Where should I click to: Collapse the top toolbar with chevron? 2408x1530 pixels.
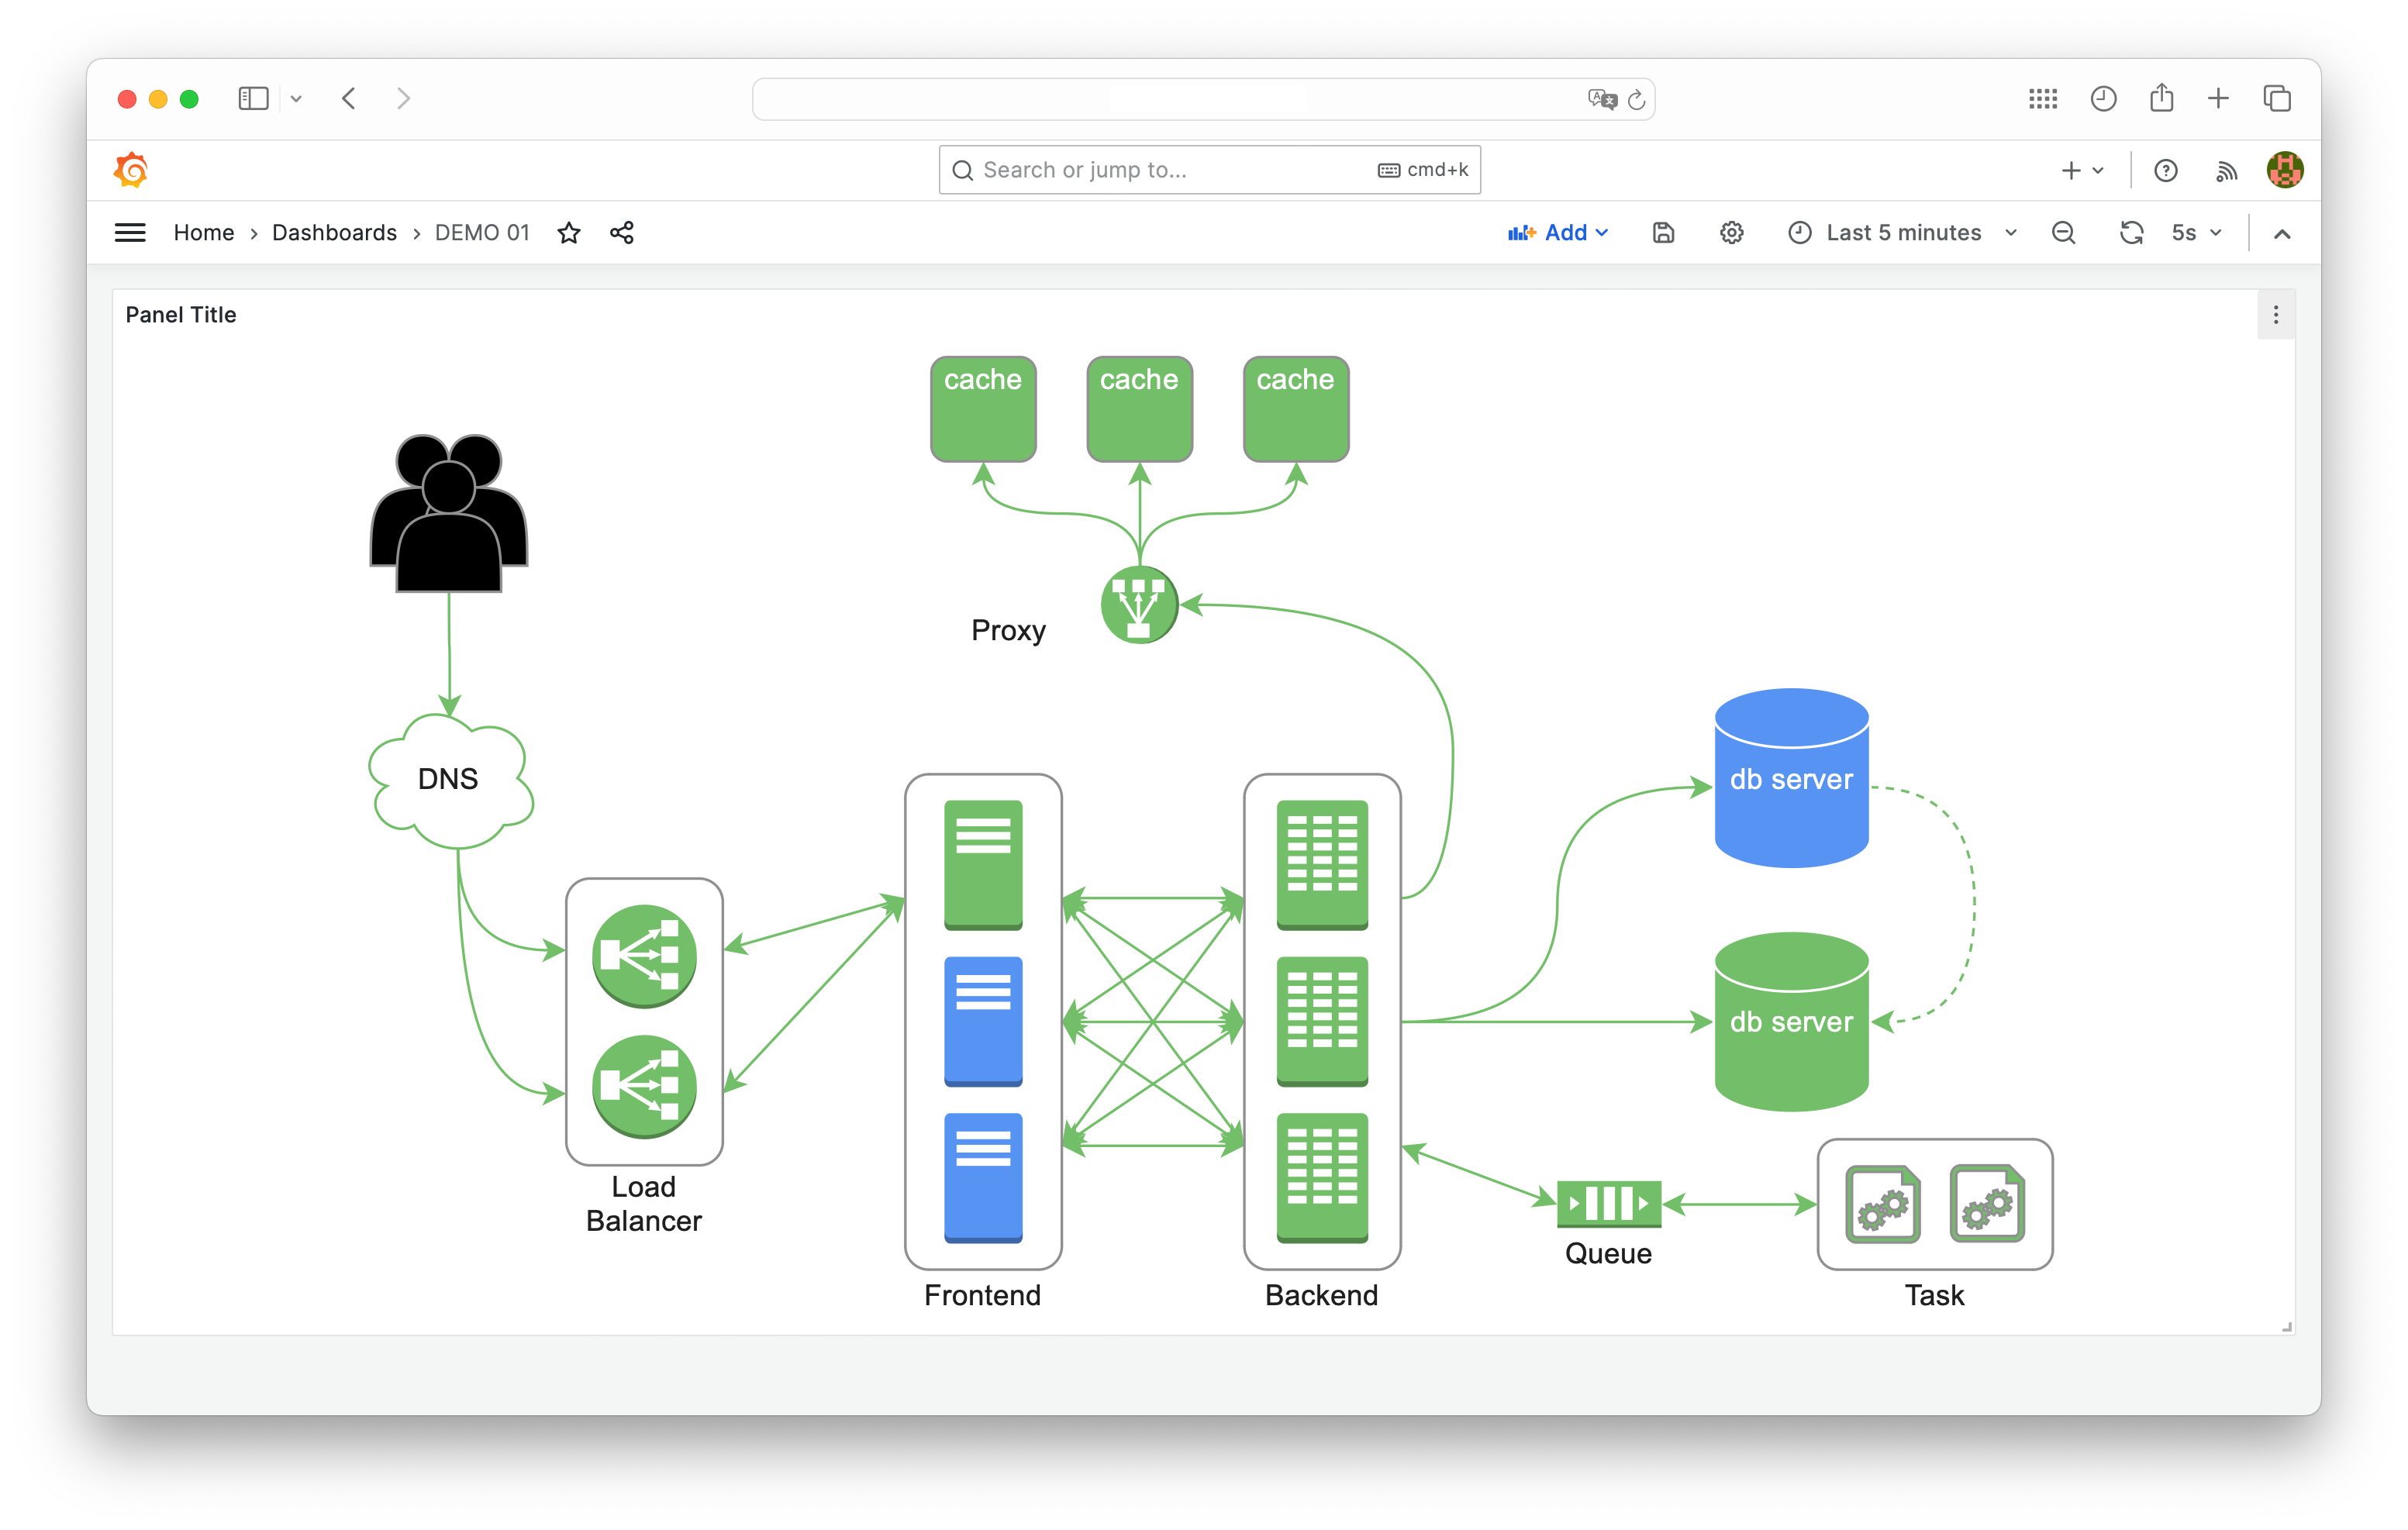click(2282, 234)
